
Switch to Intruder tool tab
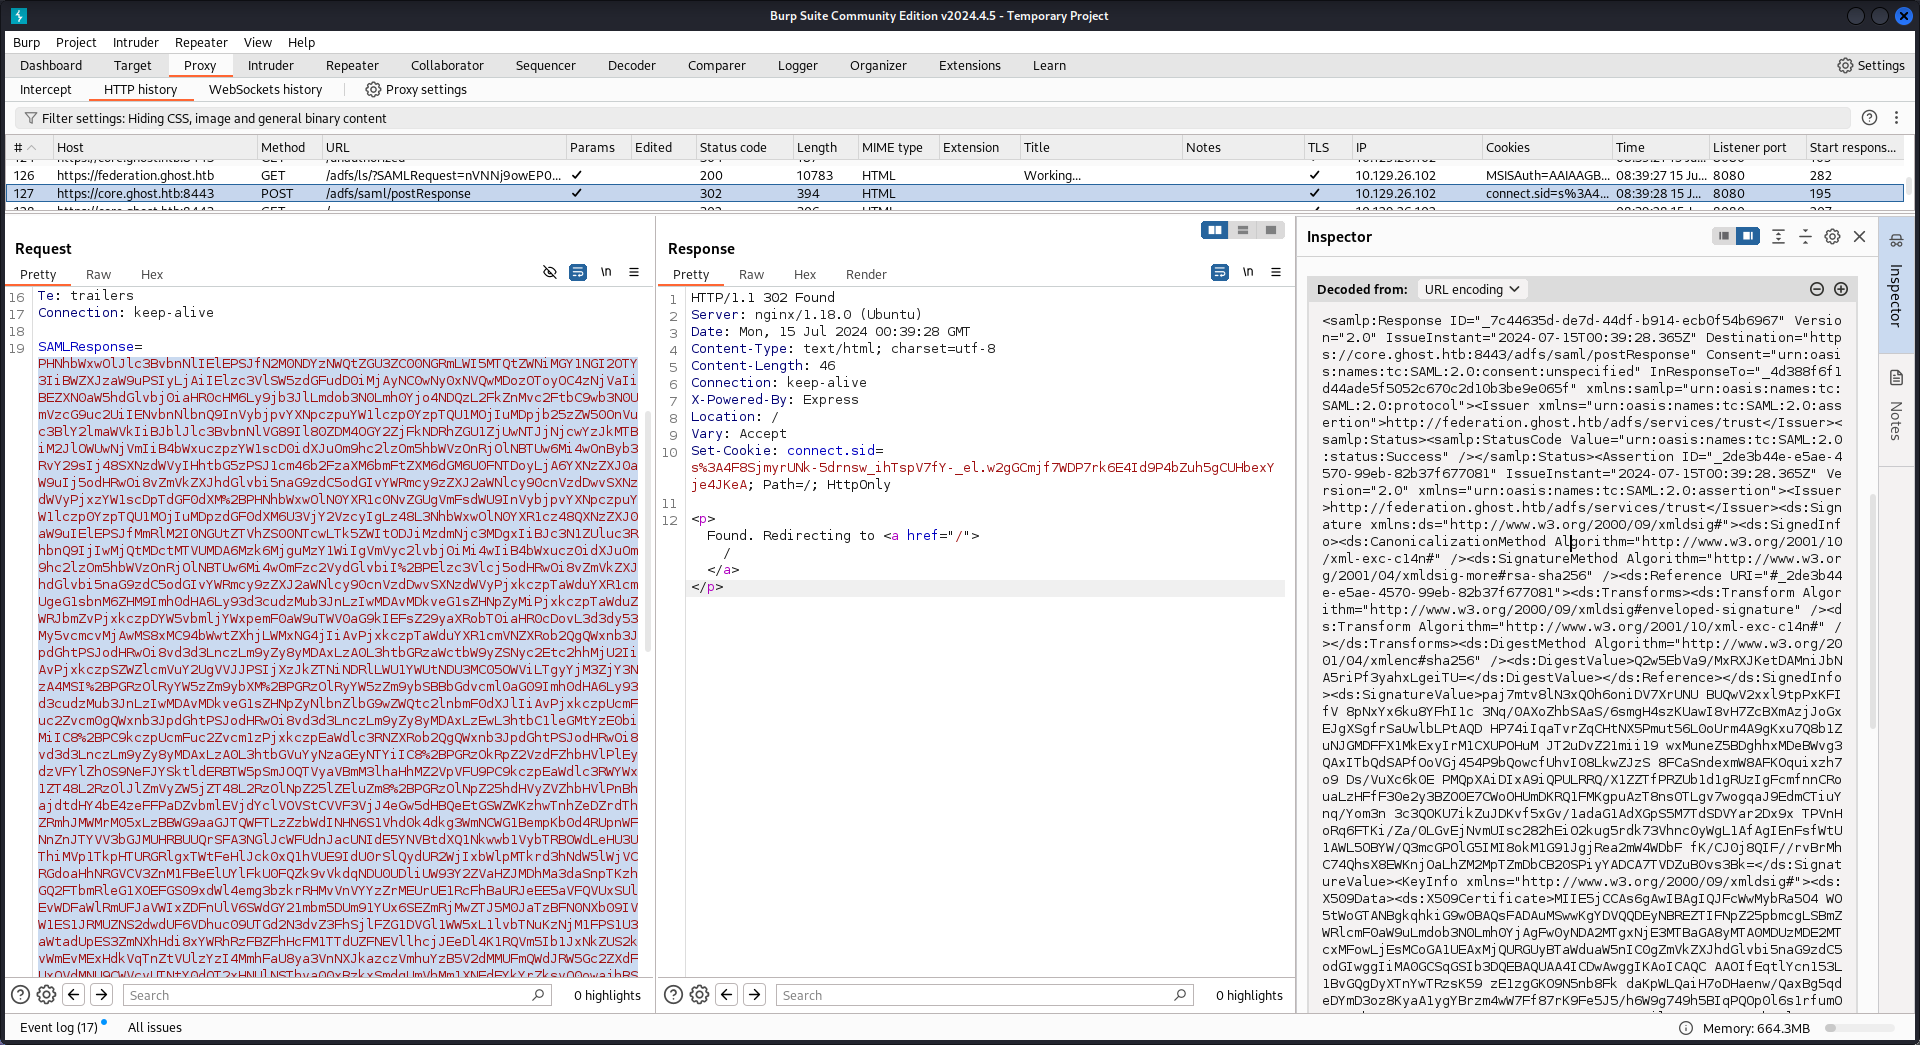pyautogui.click(x=270, y=65)
